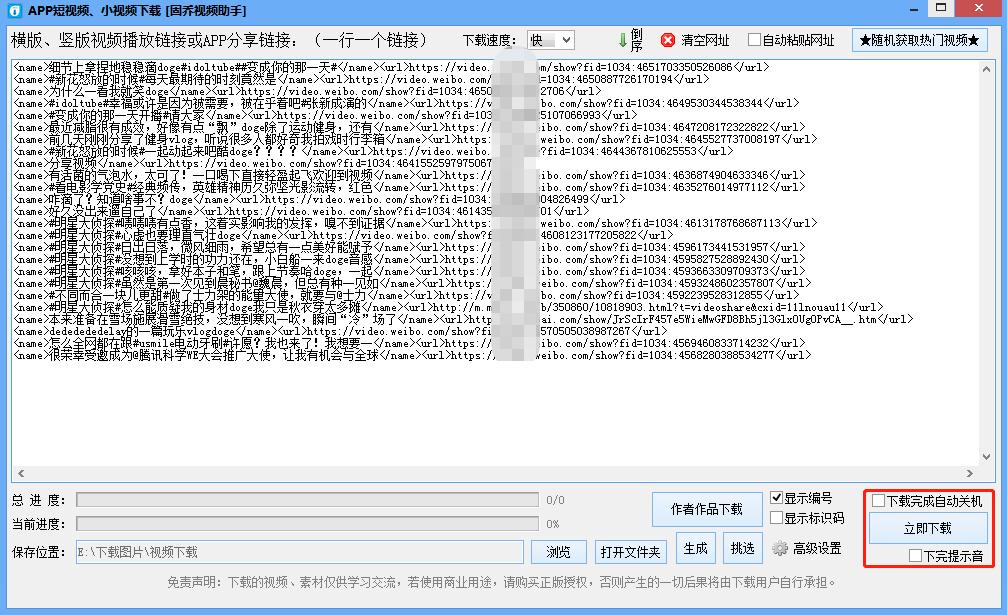Click the save location path field

click(300, 552)
